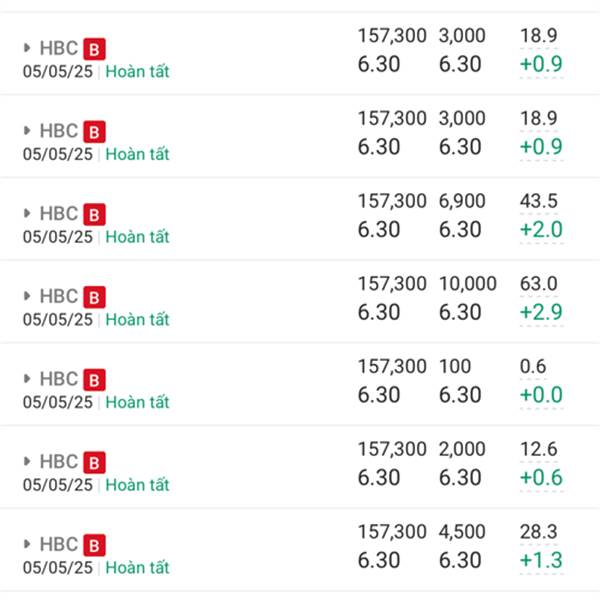This screenshot has width=600, height=600.
Task: Open the 0.6 value order row
Action: tap(300, 385)
